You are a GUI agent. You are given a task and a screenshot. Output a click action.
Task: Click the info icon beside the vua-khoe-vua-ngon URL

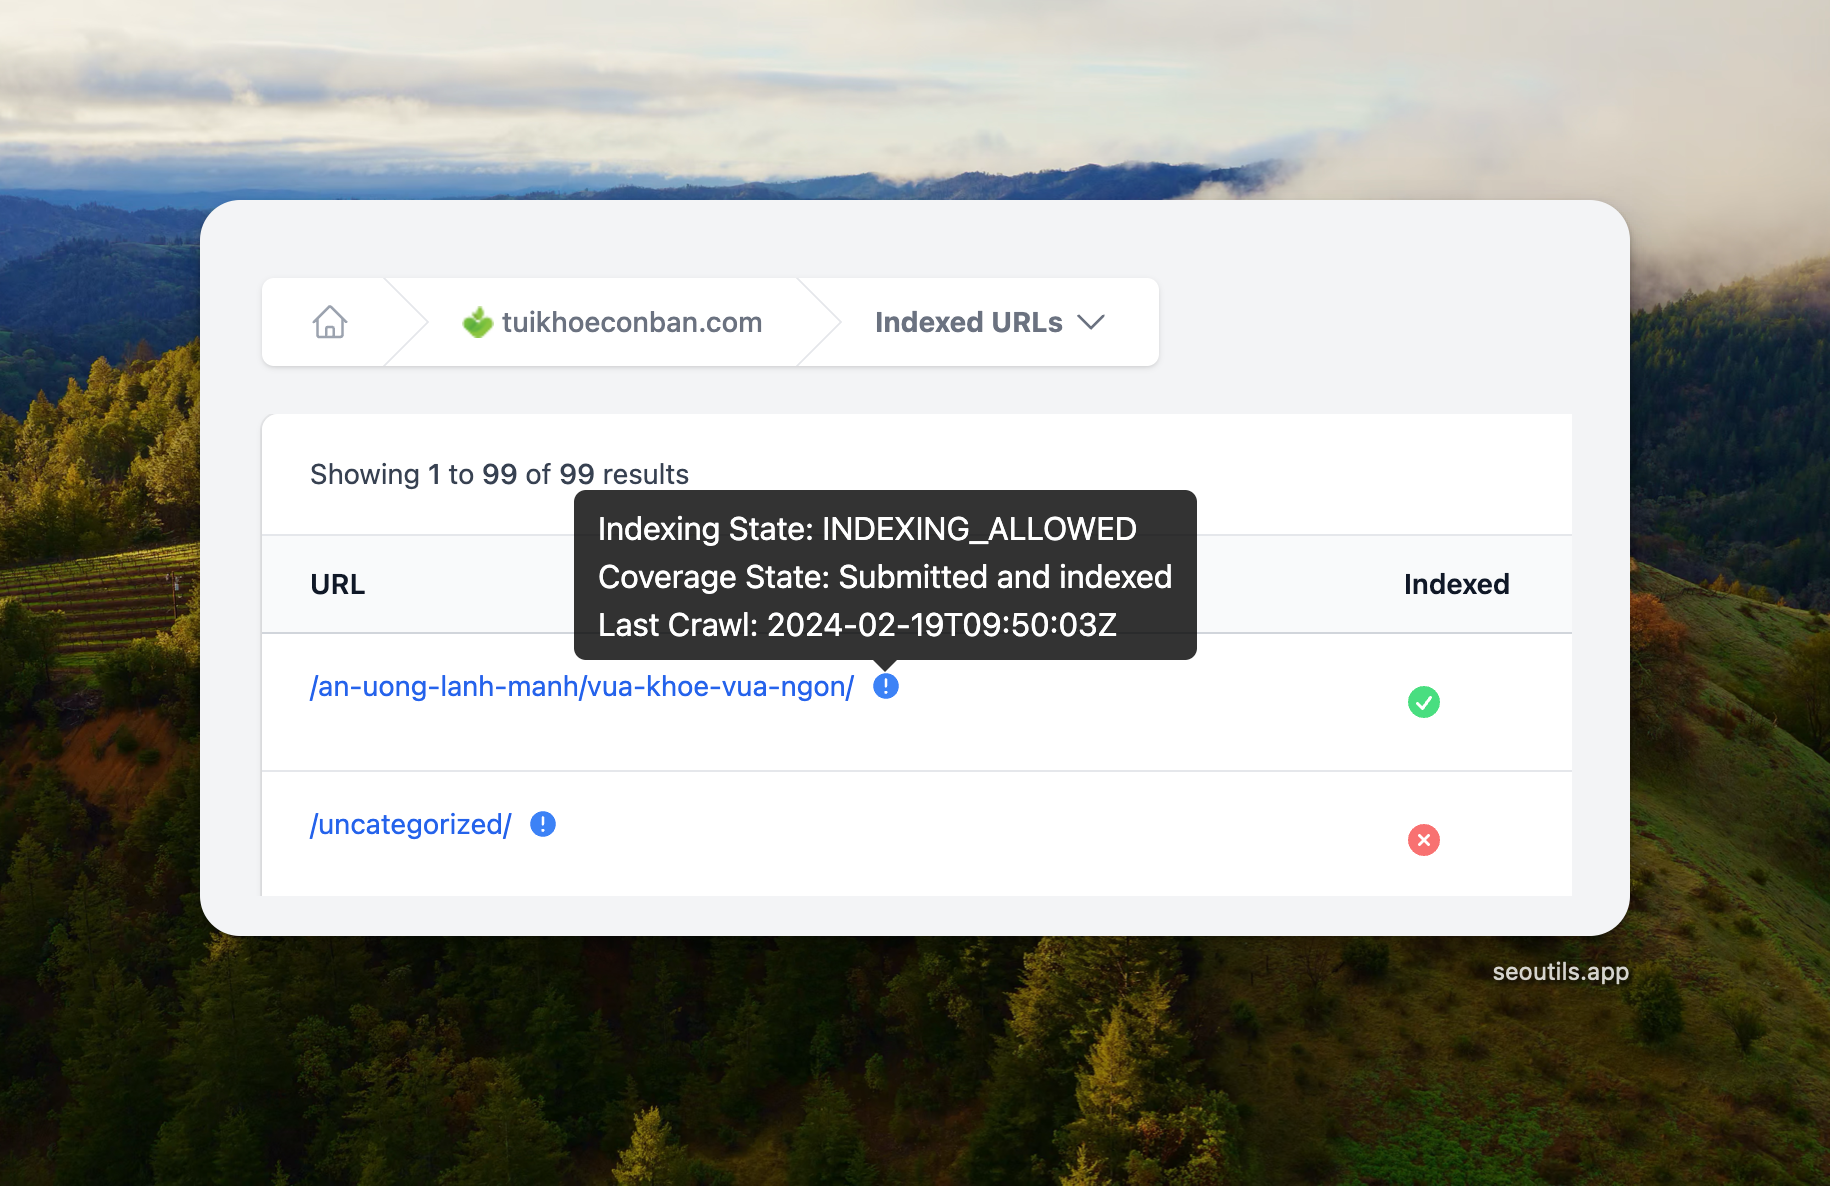(885, 686)
